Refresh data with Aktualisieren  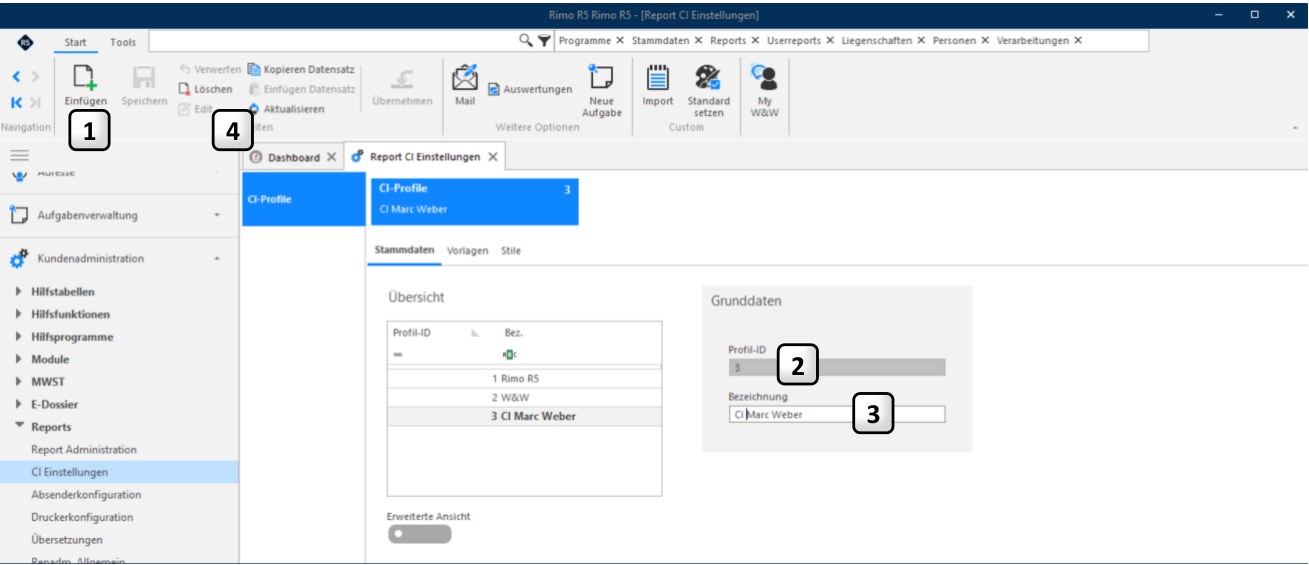[286, 108]
